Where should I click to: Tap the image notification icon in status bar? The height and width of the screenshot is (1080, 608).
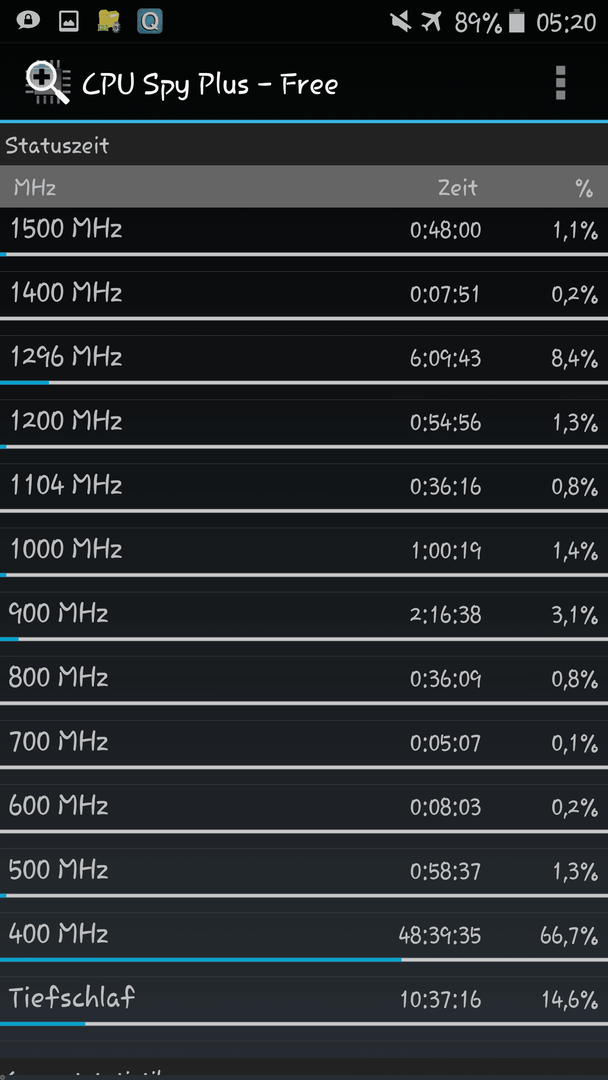tap(68, 22)
